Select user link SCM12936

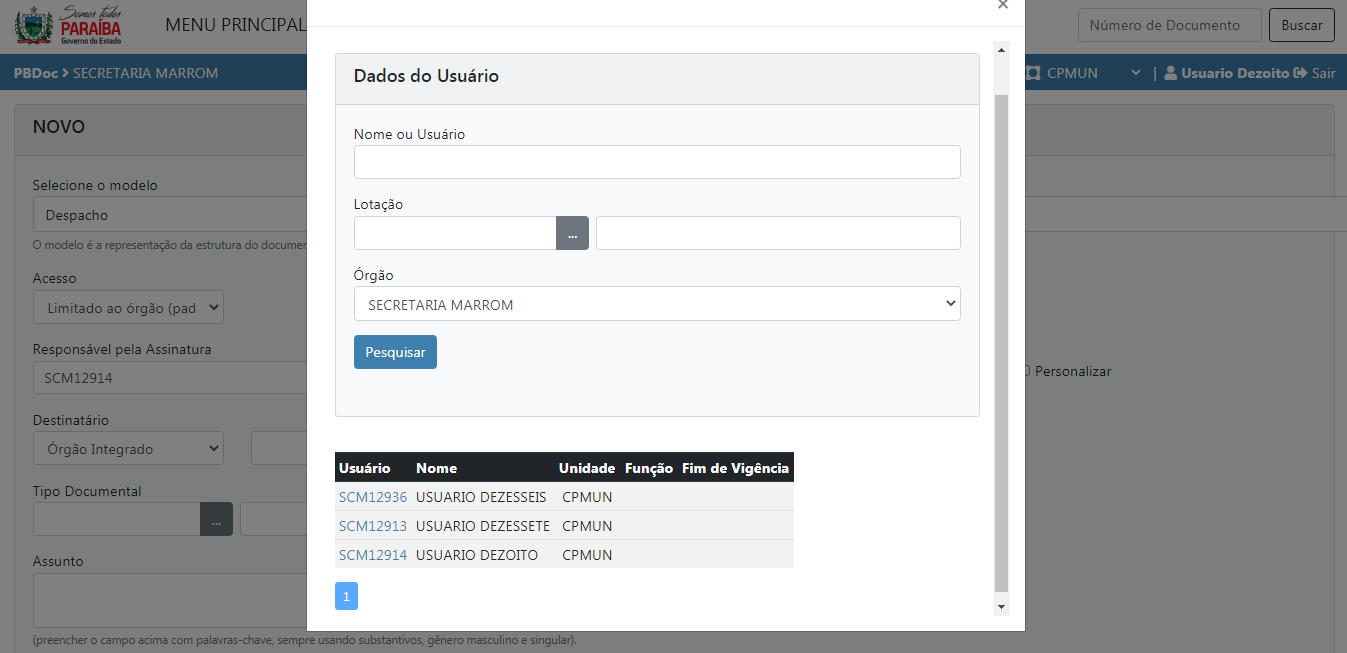(372, 497)
